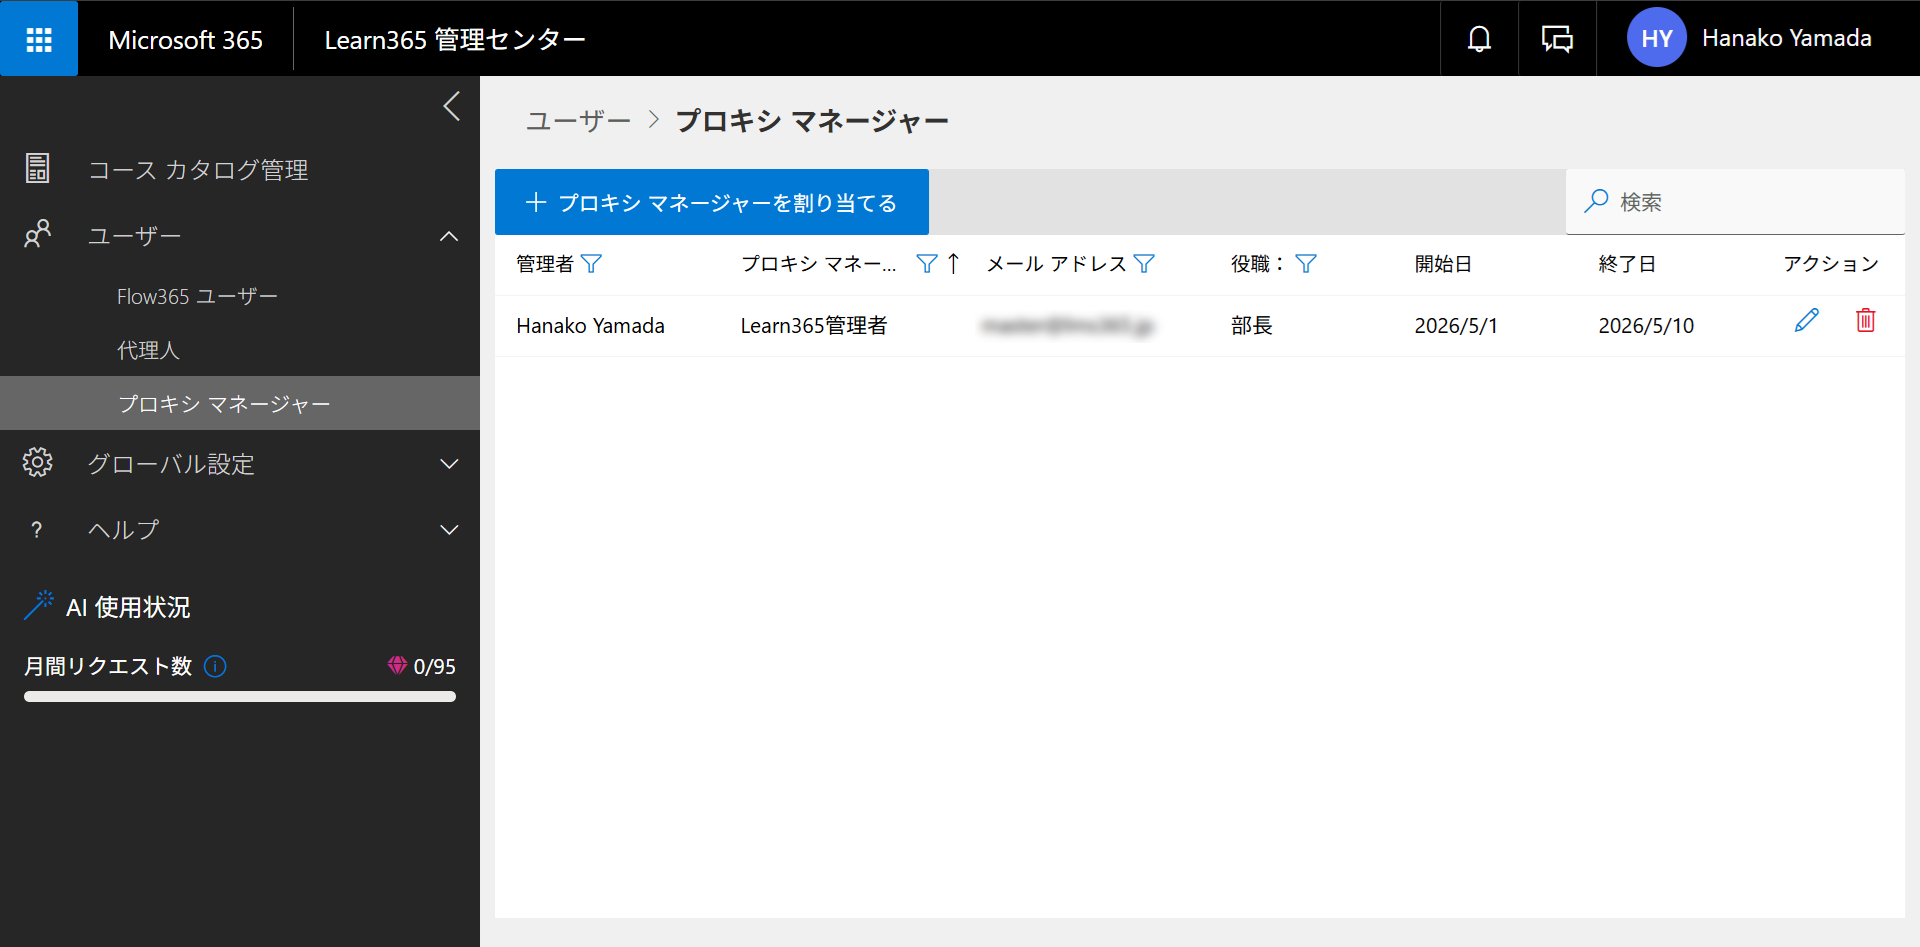Viewport: 1920px width, 947px height.
Task: Go to ユーザー breadcrumb link
Action: [x=579, y=121]
